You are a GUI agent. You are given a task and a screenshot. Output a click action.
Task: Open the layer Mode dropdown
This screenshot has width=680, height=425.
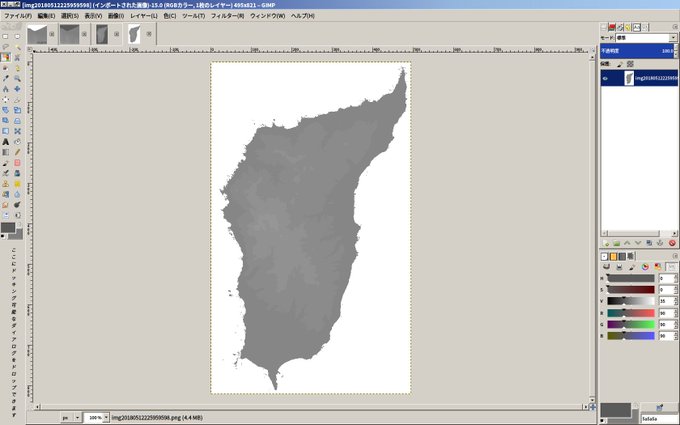646,38
